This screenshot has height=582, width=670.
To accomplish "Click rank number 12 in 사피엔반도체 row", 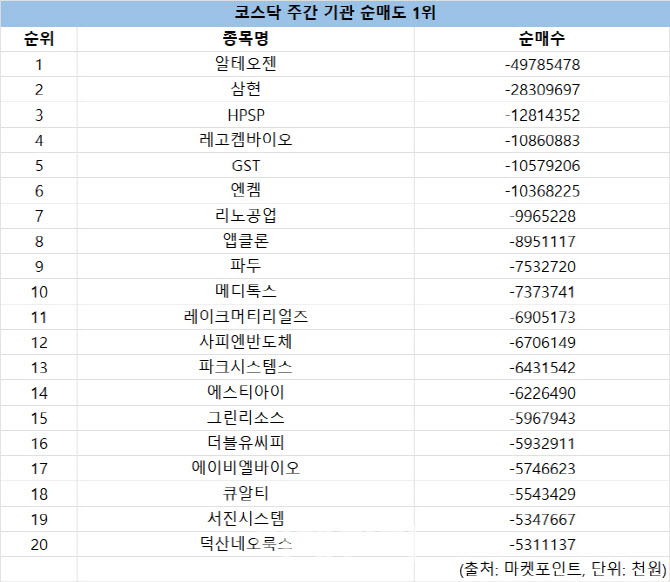I will coord(39,343).
